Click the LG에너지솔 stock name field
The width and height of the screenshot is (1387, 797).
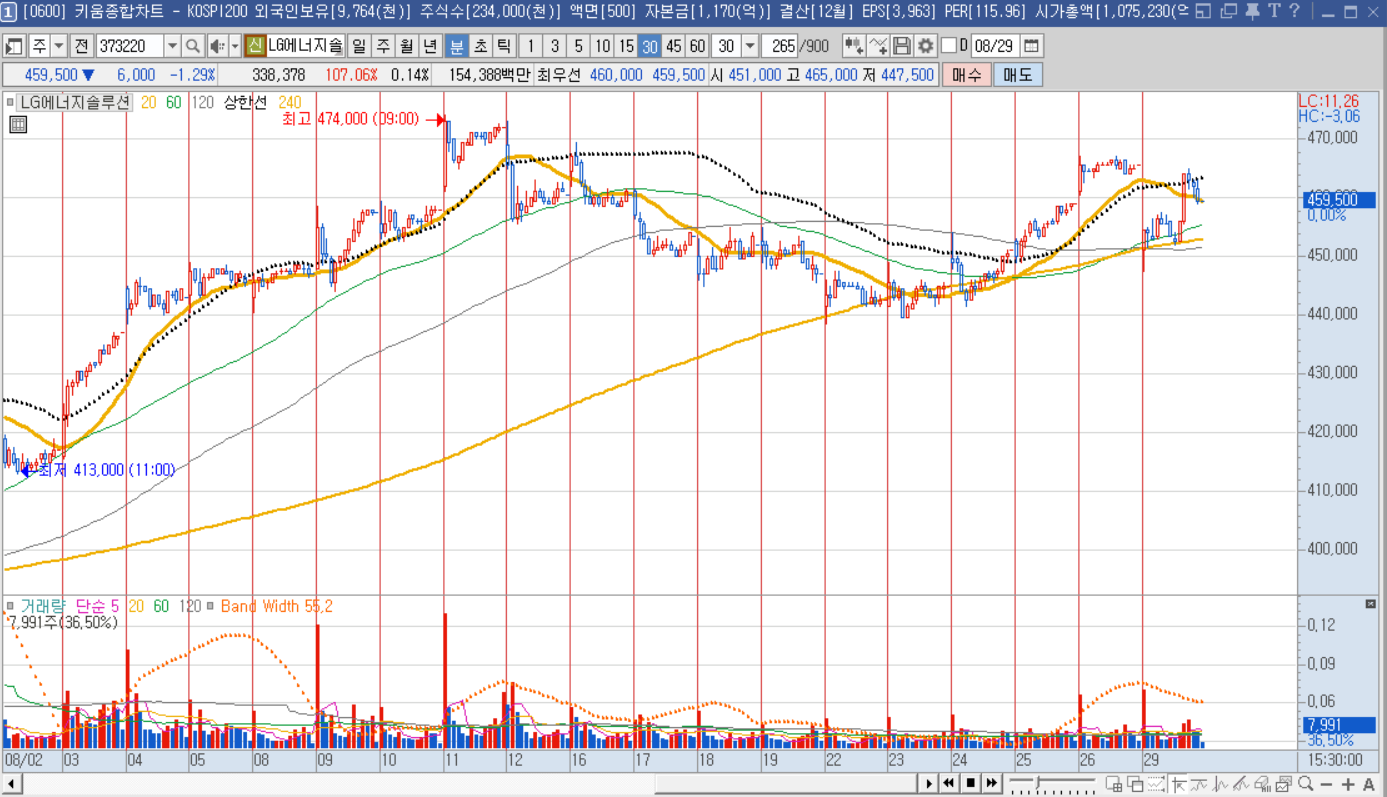(305, 46)
